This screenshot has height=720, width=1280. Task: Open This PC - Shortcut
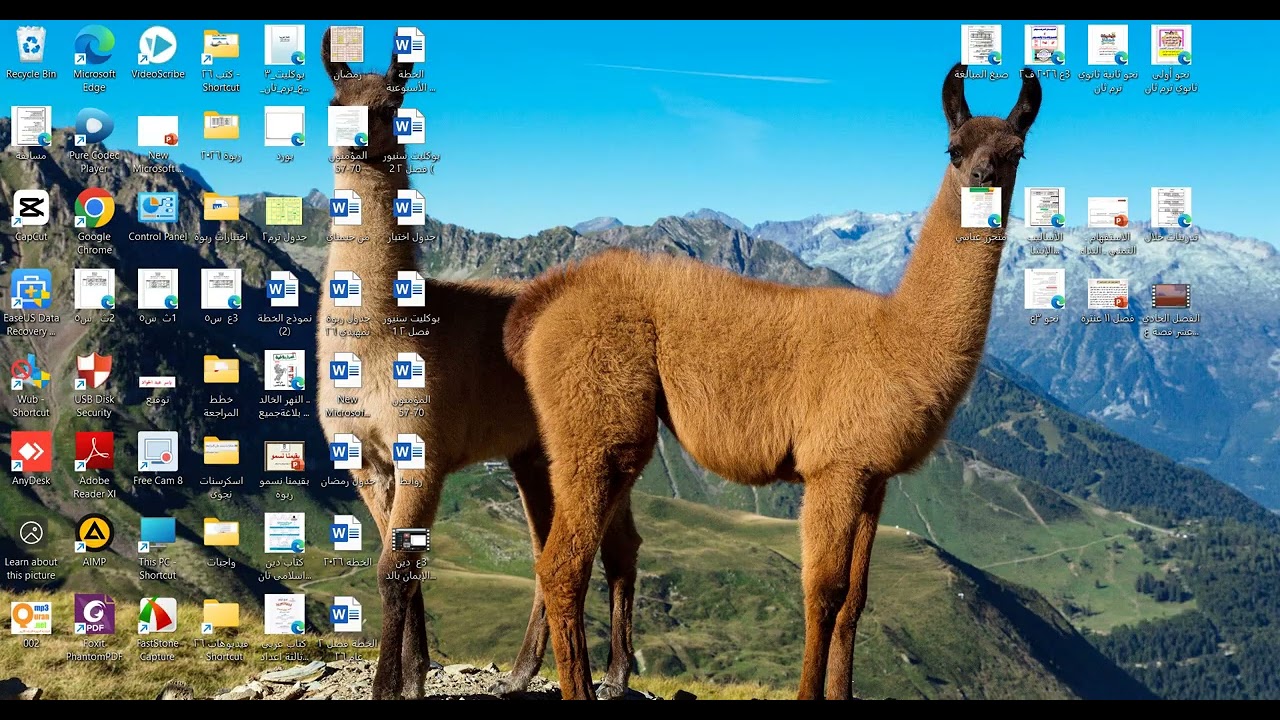(x=157, y=533)
